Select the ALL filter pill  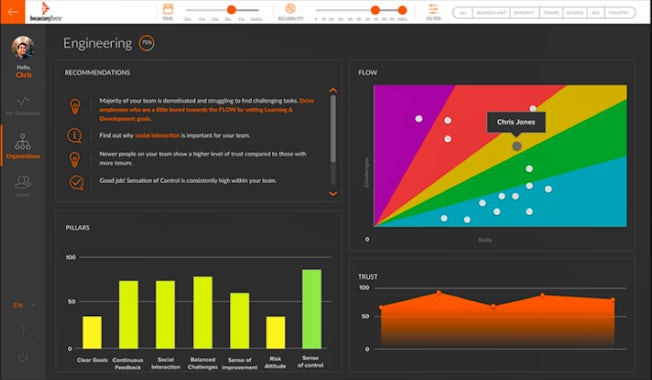tap(463, 13)
